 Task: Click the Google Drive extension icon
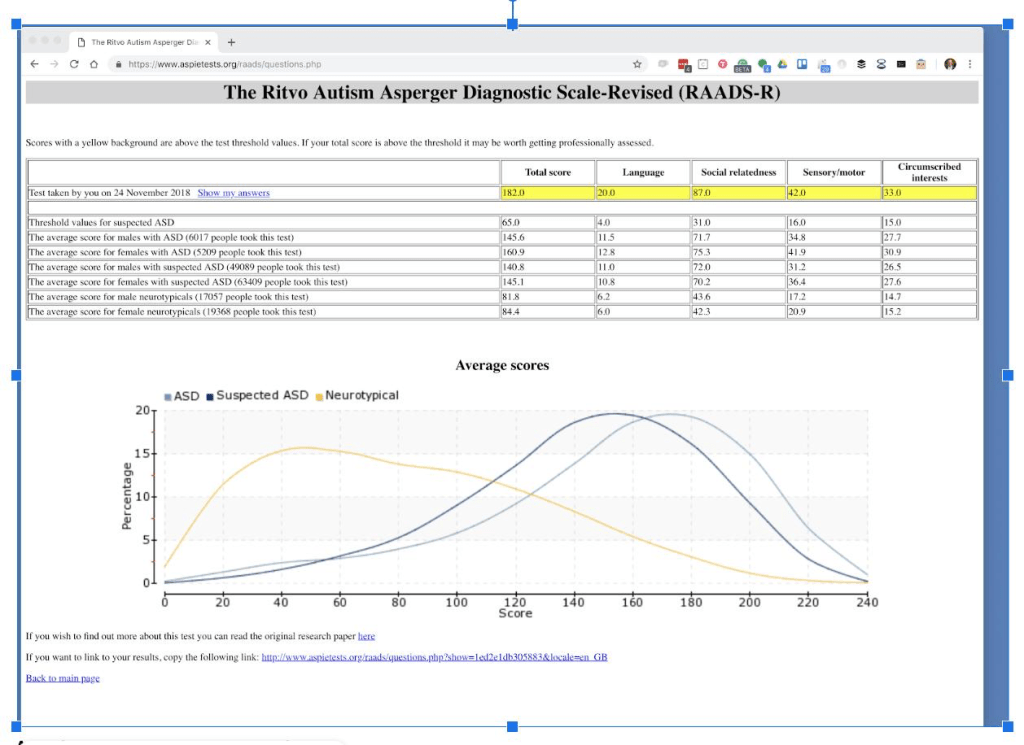tap(782, 64)
